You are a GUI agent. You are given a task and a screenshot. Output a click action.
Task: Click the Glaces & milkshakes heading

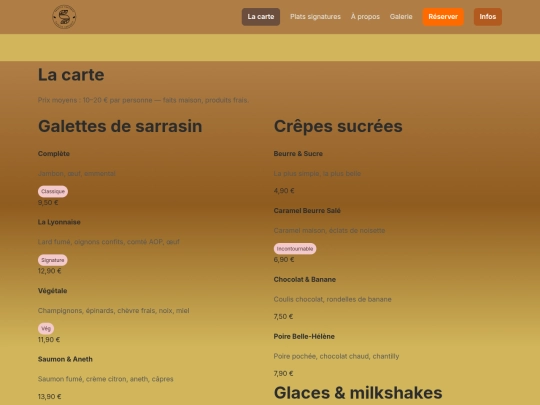358,393
